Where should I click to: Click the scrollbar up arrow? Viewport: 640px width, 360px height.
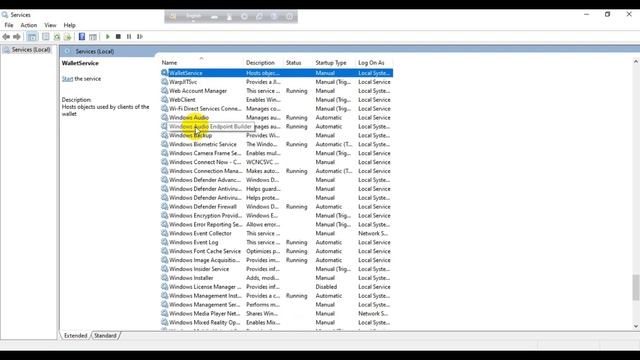(x=636, y=62)
